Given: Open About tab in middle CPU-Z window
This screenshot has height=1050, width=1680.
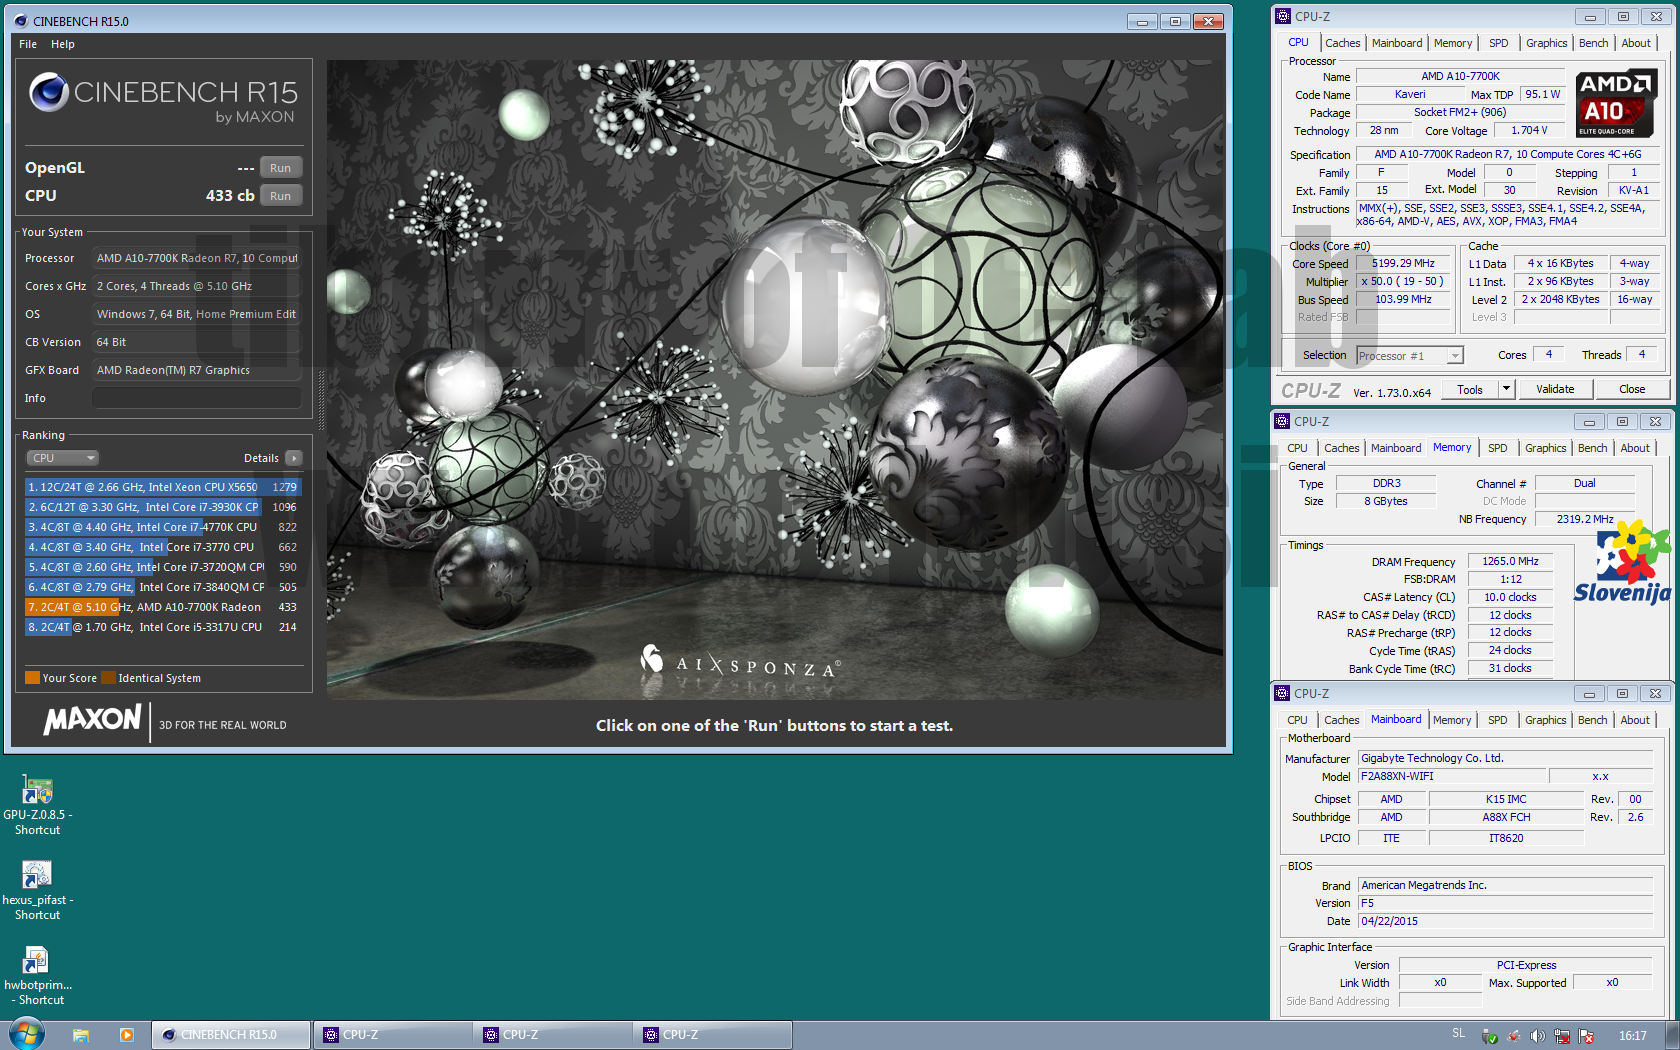Looking at the screenshot, I should (x=1635, y=448).
